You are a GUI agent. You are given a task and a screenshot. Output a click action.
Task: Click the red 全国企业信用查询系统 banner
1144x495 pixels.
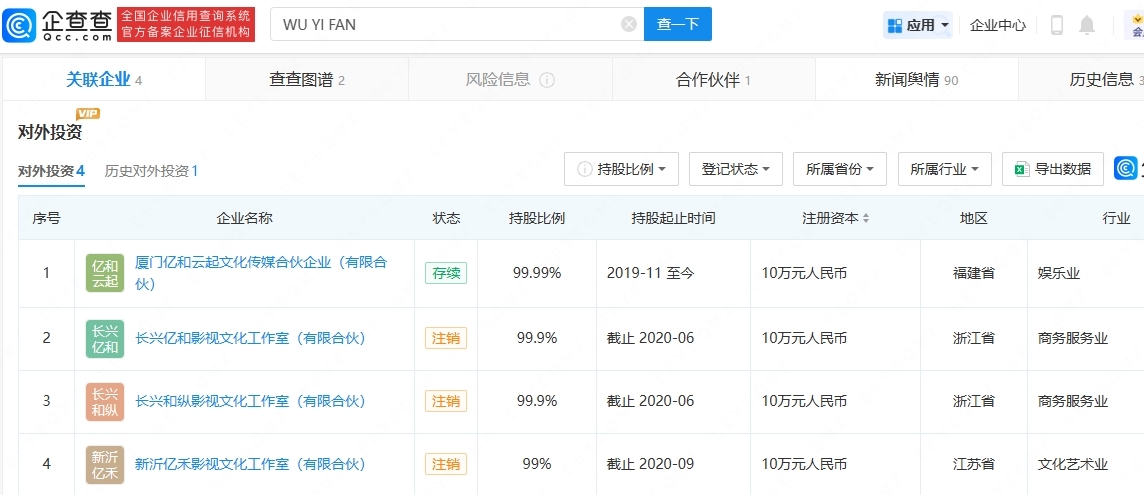(x=186, y=24)
